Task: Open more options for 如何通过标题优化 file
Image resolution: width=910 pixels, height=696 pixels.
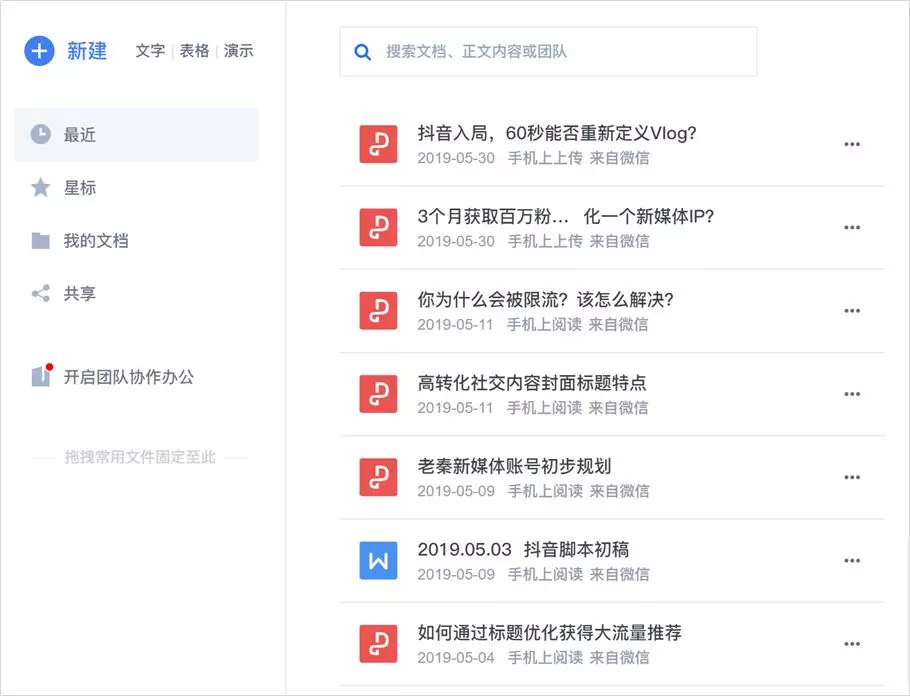Action: 852,644
